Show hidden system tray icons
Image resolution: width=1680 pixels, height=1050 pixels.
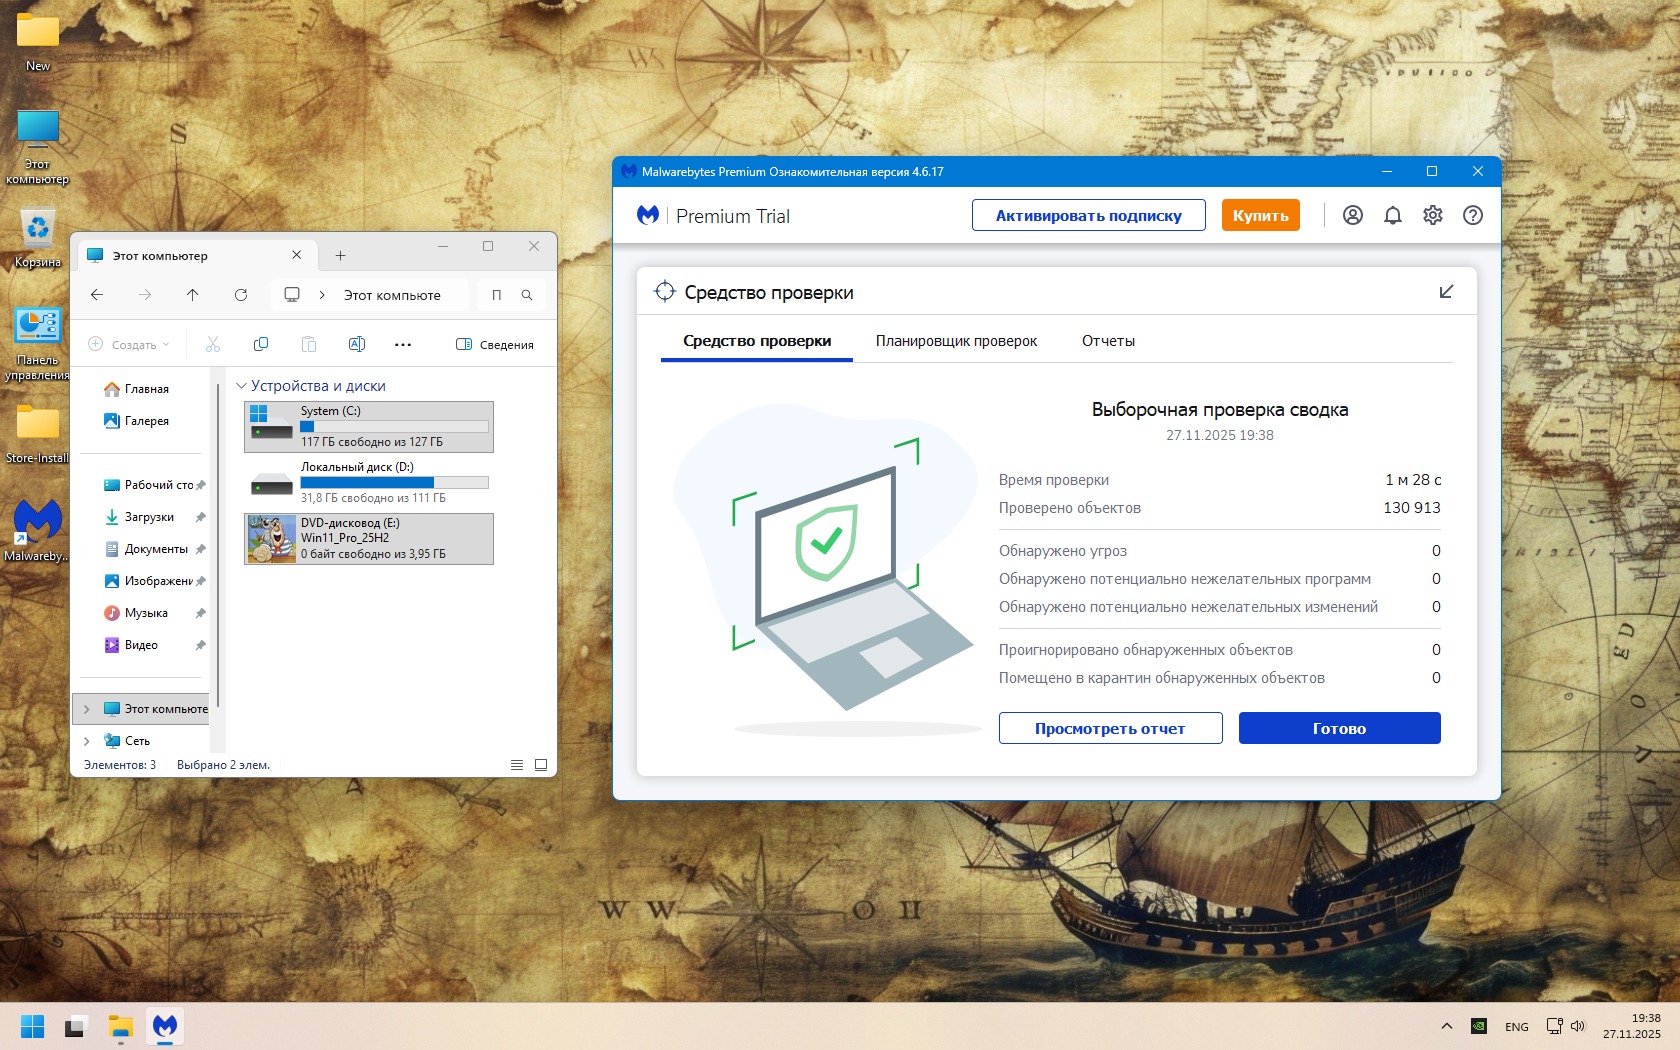[x=1447, y=1026]
